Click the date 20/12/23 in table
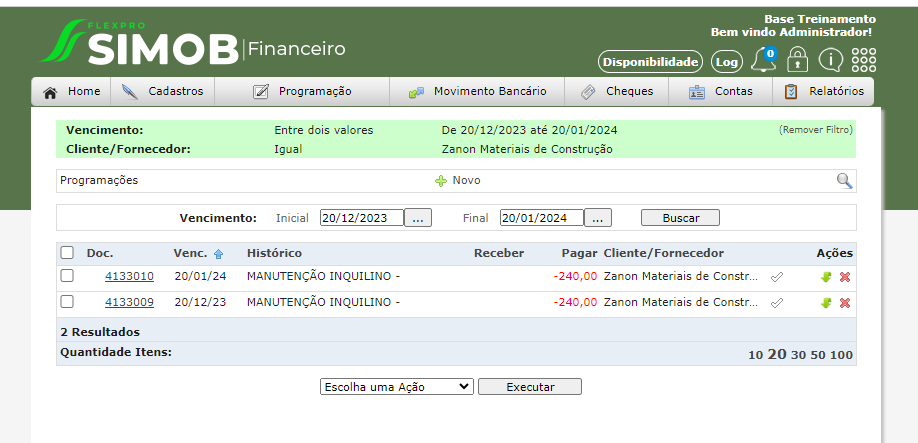This screenshot has height=443, width=918. [200, 303]
